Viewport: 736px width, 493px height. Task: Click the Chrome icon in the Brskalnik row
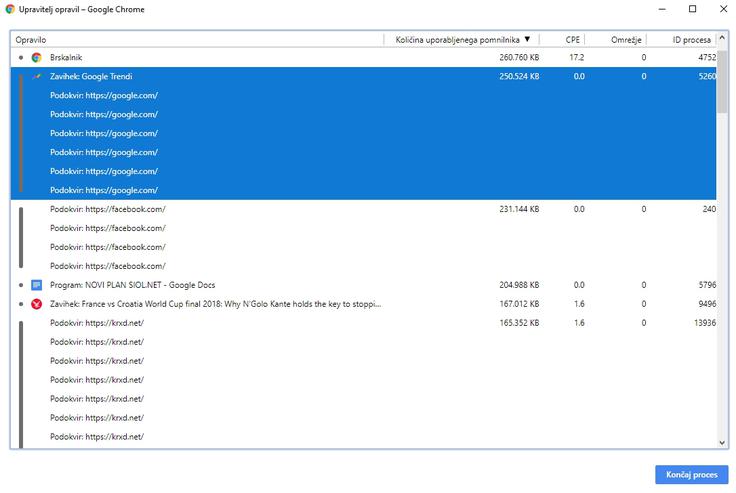pos(37,57)
